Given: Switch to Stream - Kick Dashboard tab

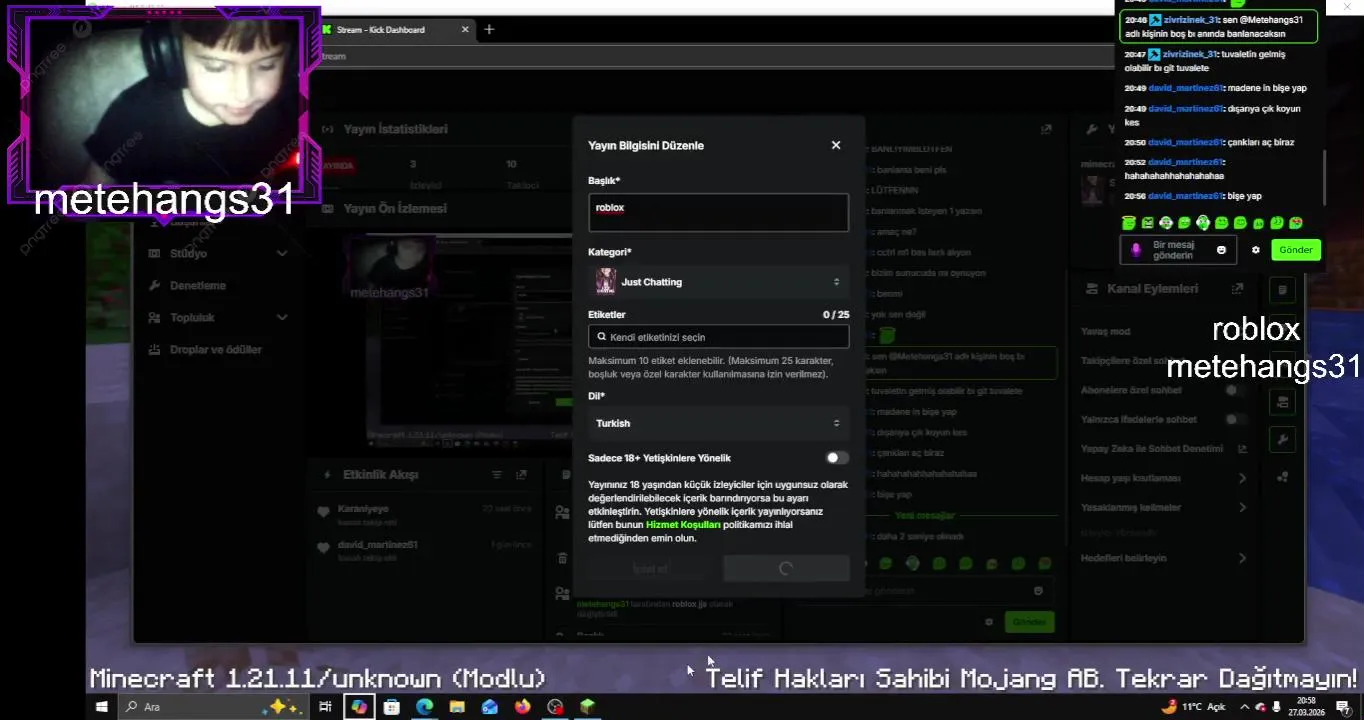Looking at the screenshot, I should (x=394, y=30).
